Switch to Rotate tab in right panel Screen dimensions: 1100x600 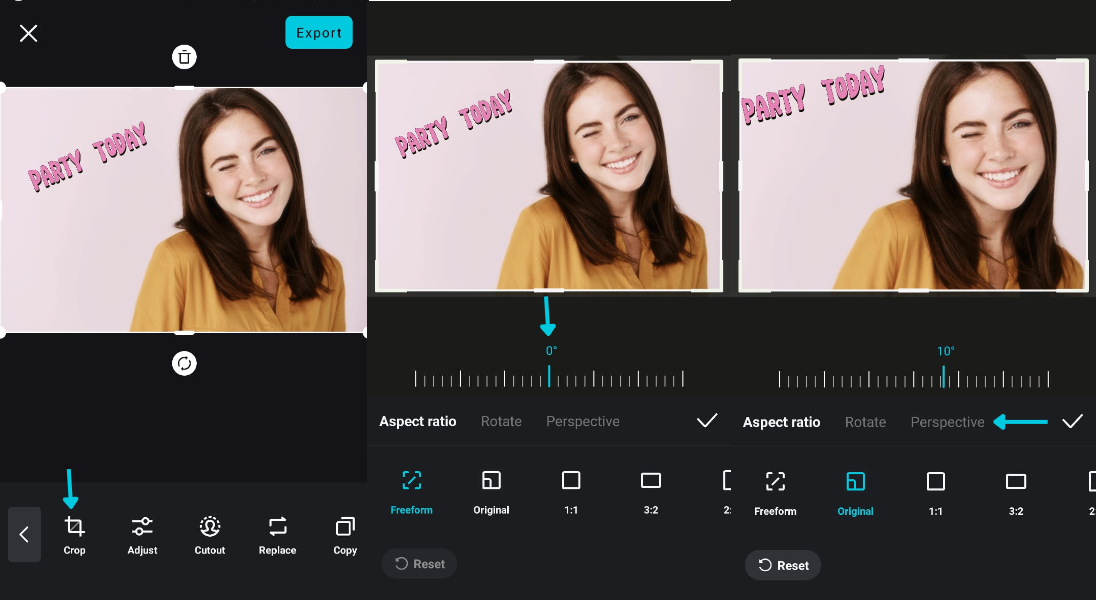pyautogui.click(x=865, y=422)
